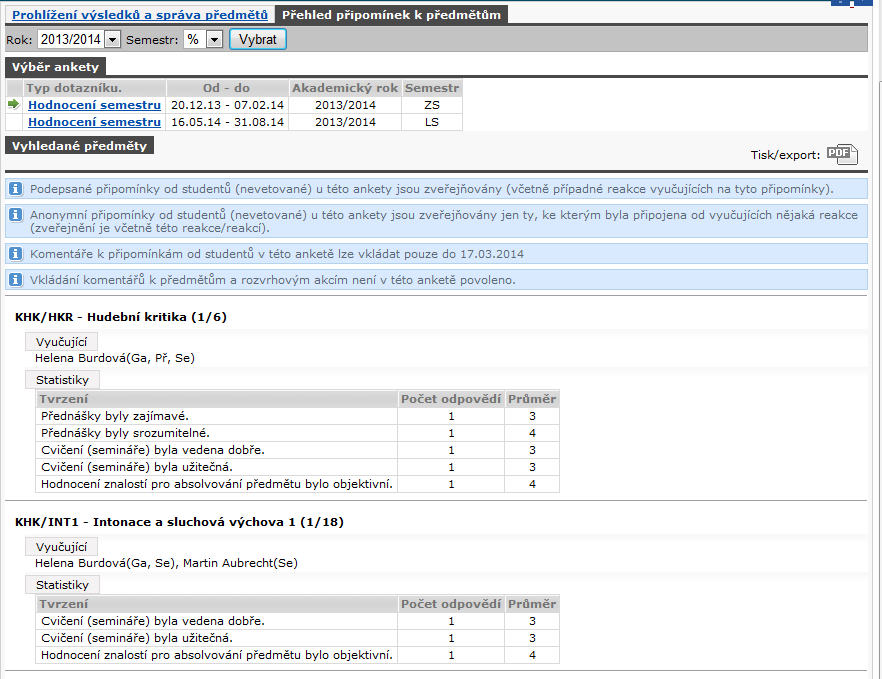
Task: Select KHK/HKR row Cvičení byla užitečná
Action: (x=298, y=467)
